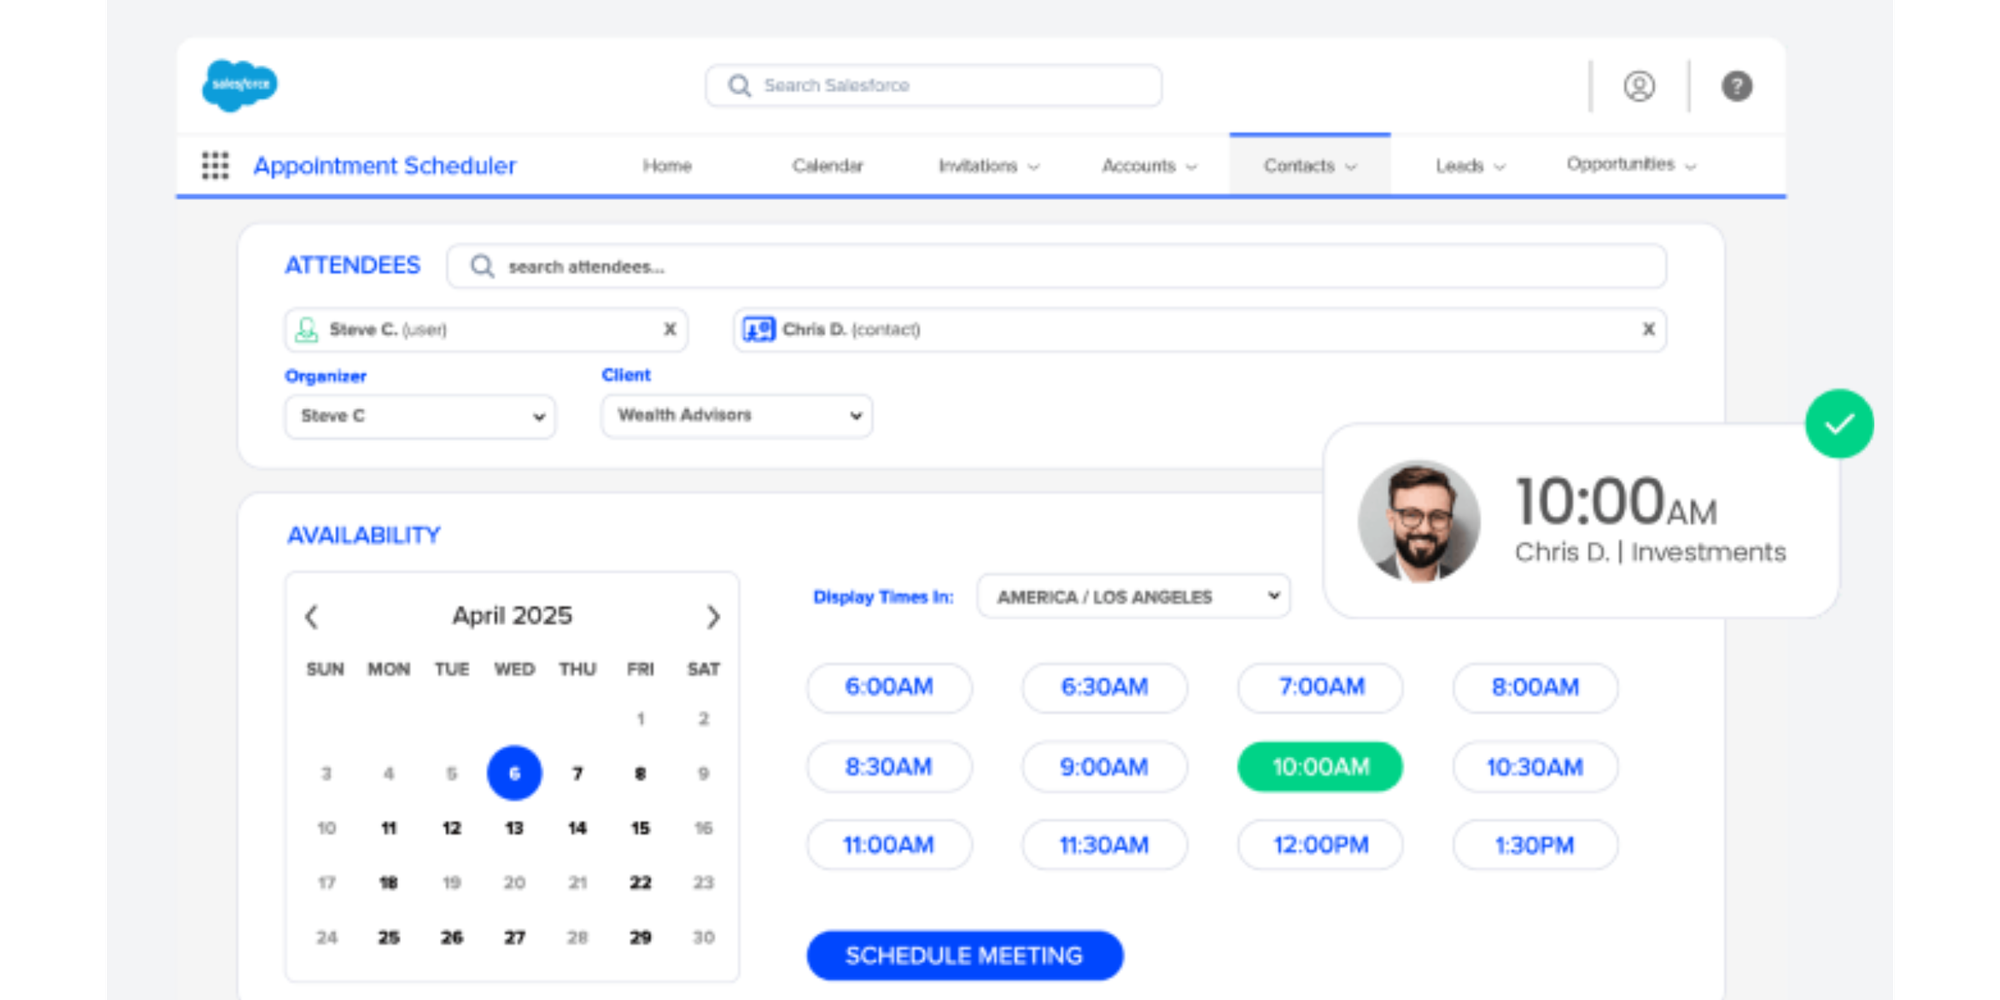This screenshot has height=1000, width=2000.
Task: Click the help question mark icon
Action: click(1736, 86)
